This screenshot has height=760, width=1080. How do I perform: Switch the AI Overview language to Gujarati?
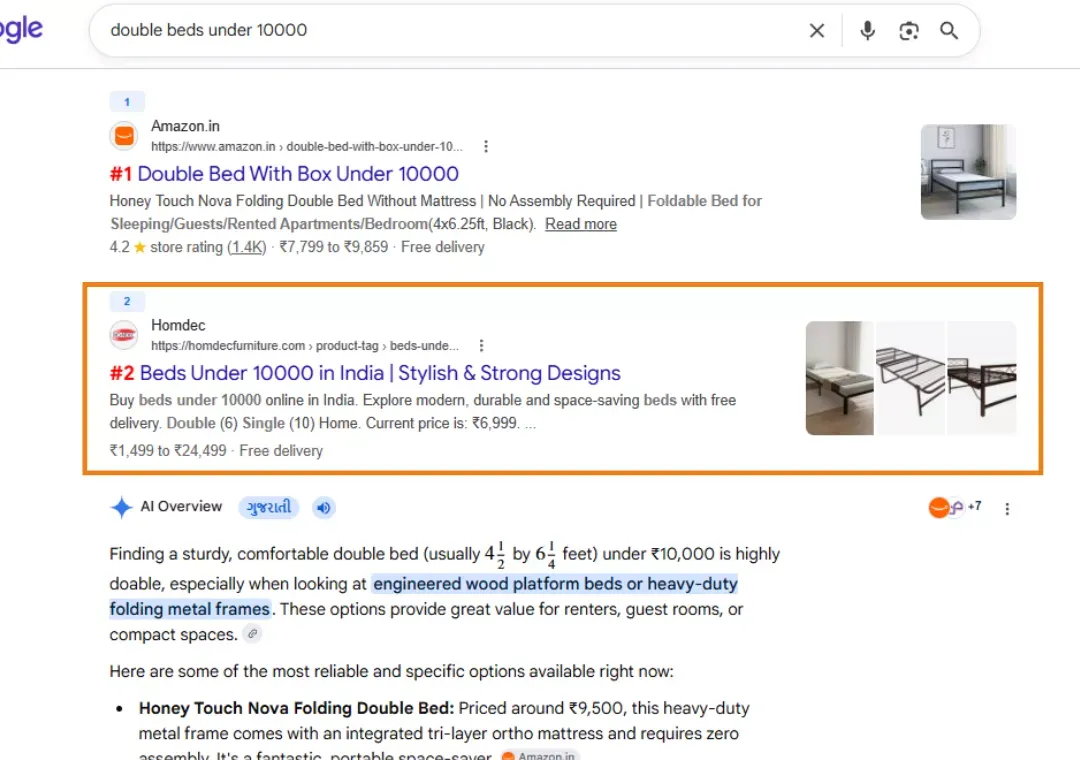pos(269,508)
